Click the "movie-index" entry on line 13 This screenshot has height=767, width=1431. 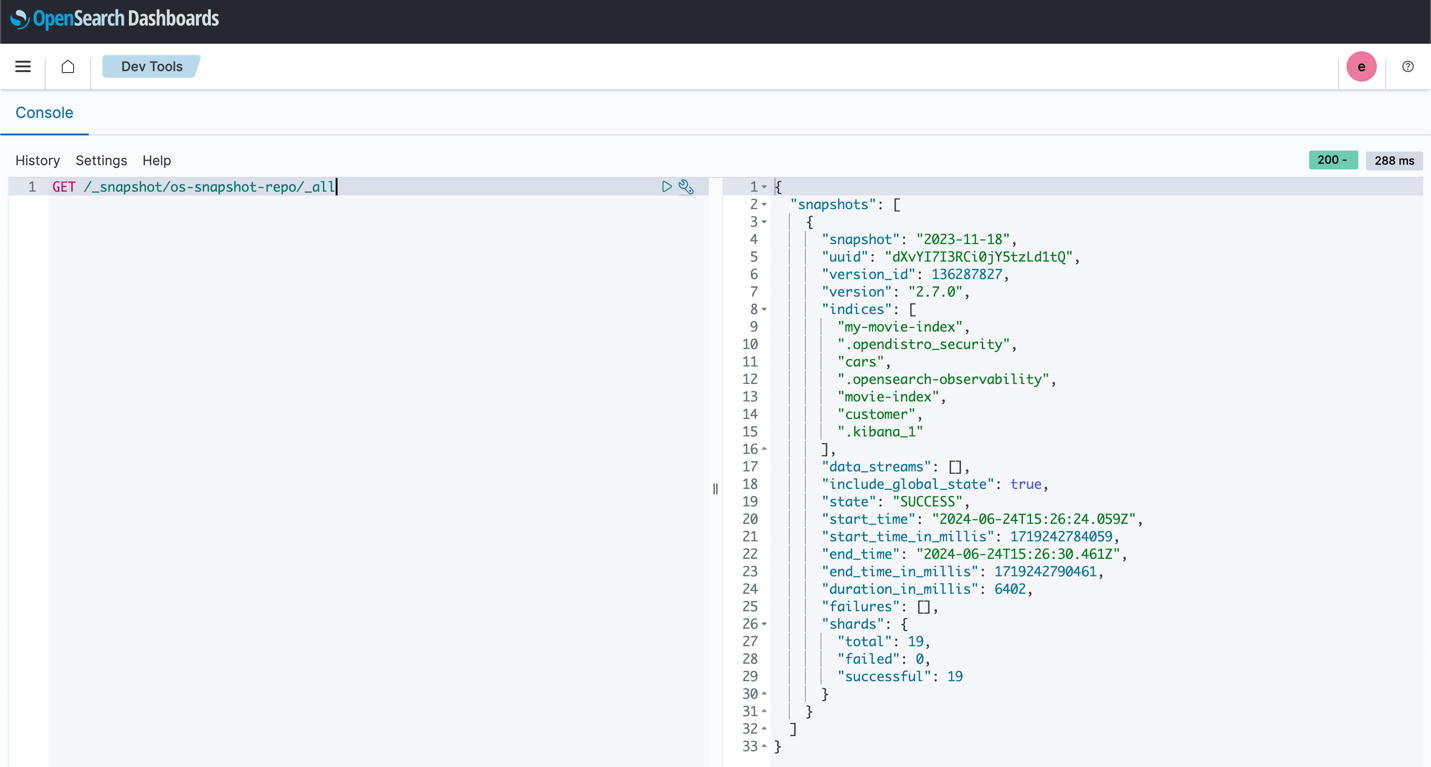click(x=889, y=397)
